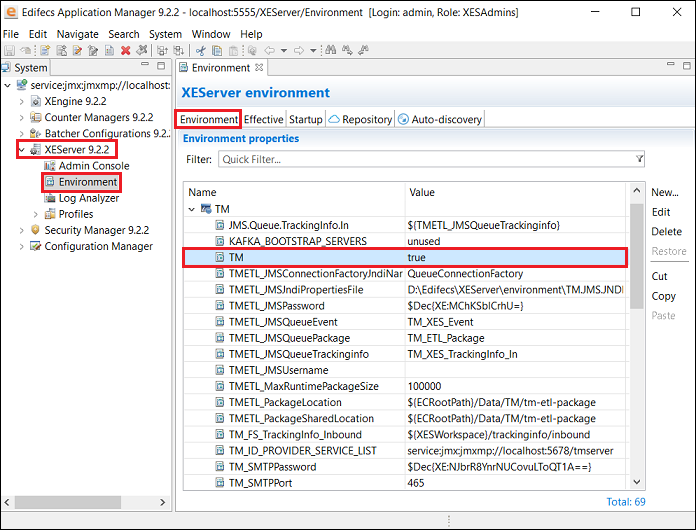
Task: Collapse the TM properties group
Action: (192, 209)
